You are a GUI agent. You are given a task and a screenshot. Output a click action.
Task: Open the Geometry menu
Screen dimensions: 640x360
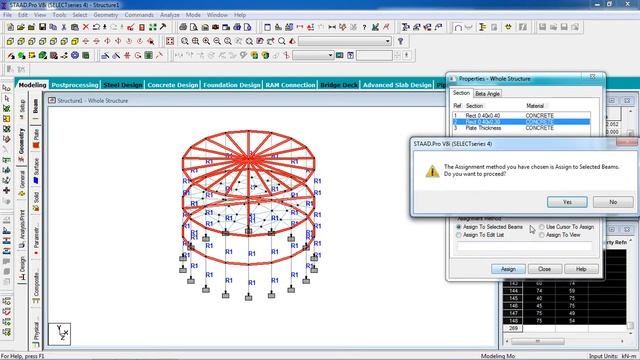click(x=105, y=15)
